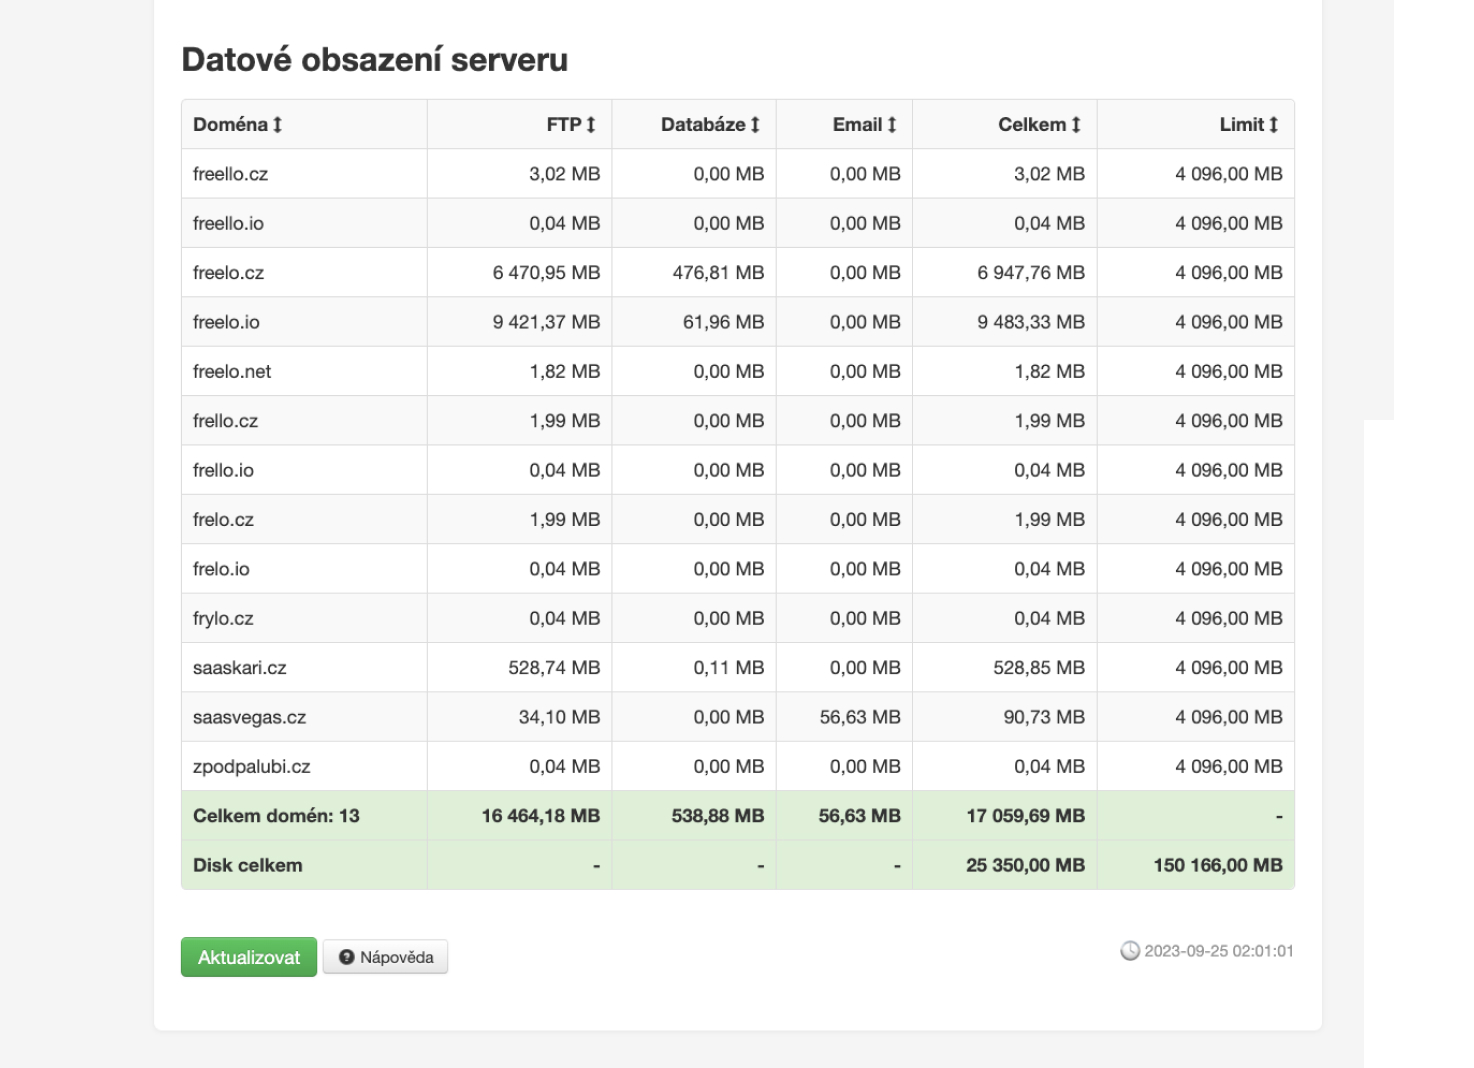Click the sort arrows icon beside Celkem
The image size is (1474, 1068).
(x=1076, y=125)
